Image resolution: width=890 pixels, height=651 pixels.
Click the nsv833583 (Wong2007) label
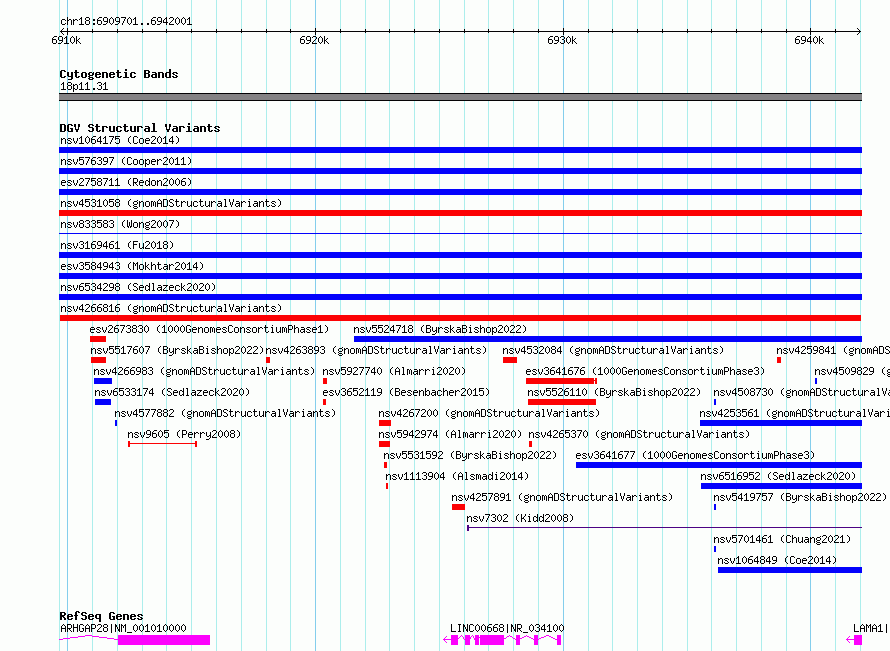(120, 224)
